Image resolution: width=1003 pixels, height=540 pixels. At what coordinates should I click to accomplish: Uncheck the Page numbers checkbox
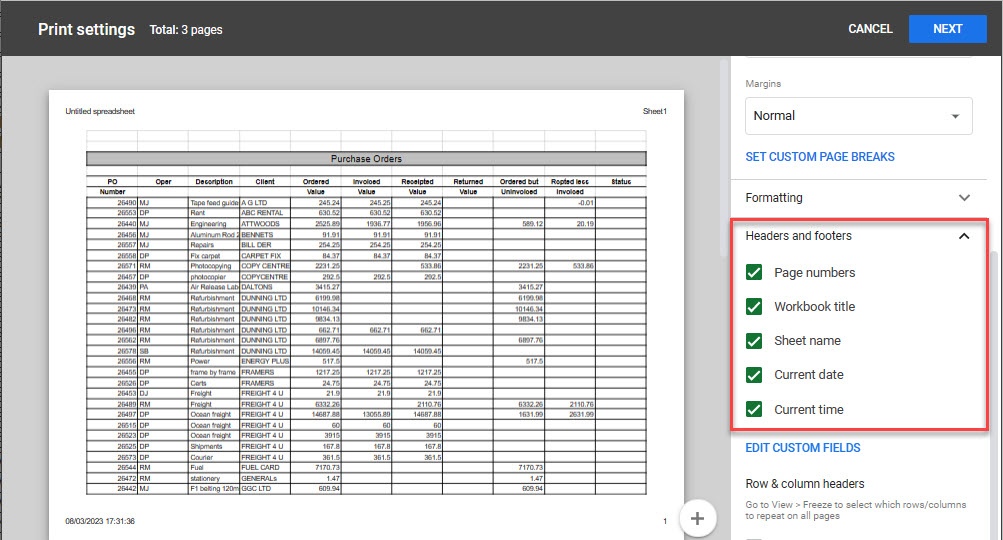(x=755, y=273)
